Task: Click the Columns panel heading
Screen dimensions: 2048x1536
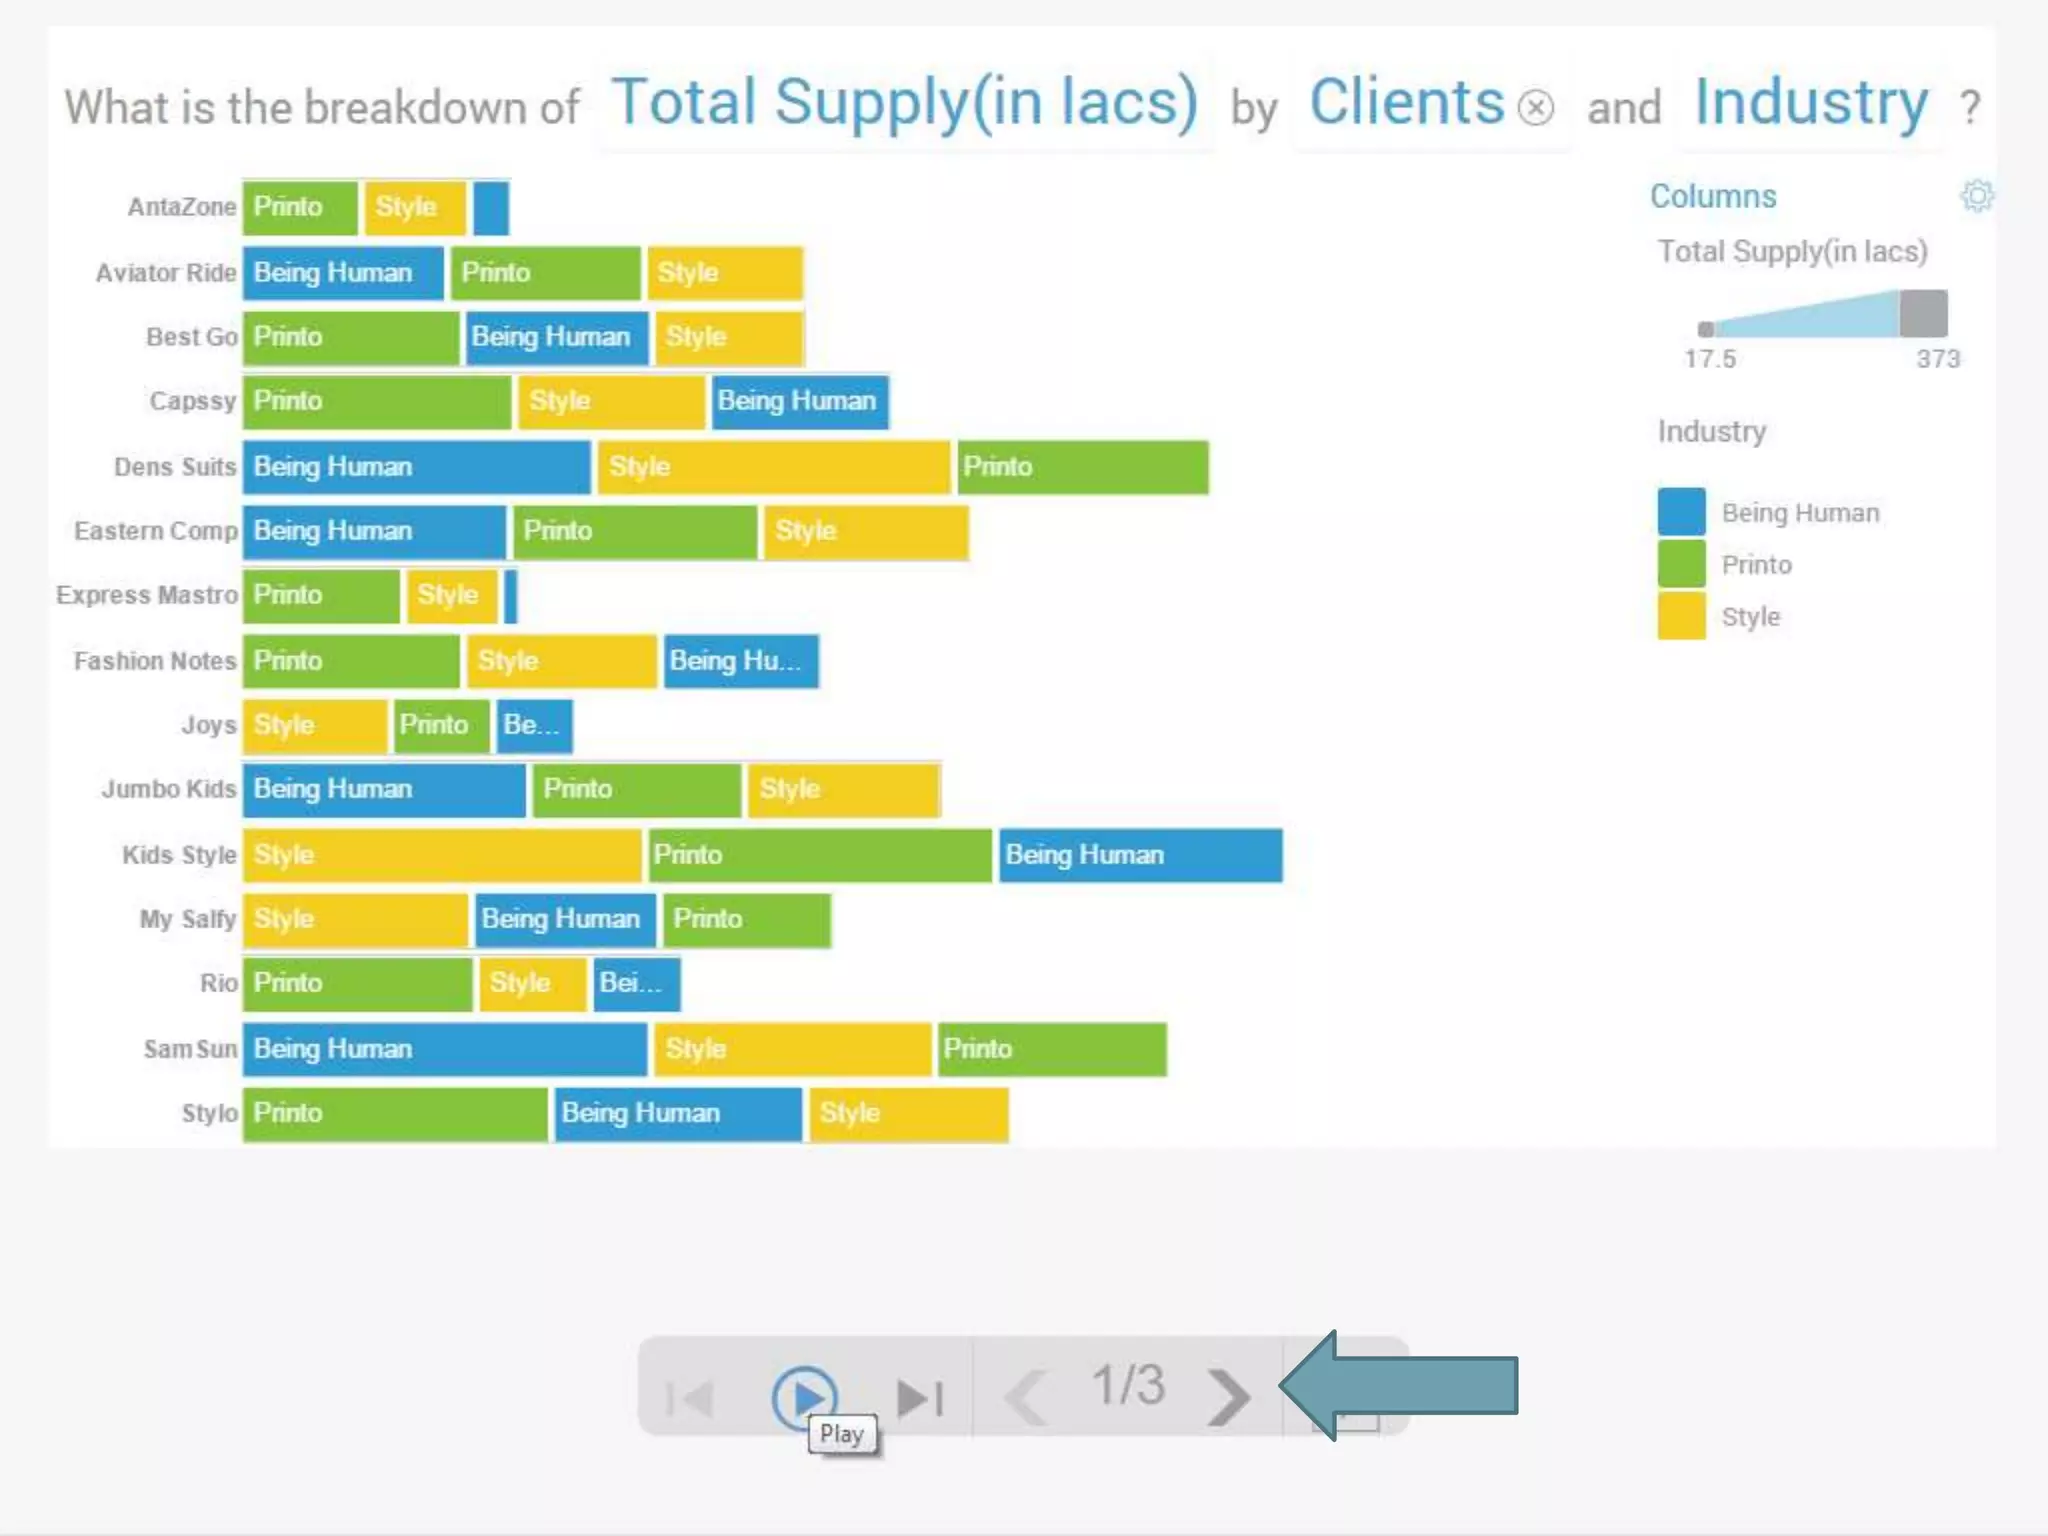Action: (1713, 196)
